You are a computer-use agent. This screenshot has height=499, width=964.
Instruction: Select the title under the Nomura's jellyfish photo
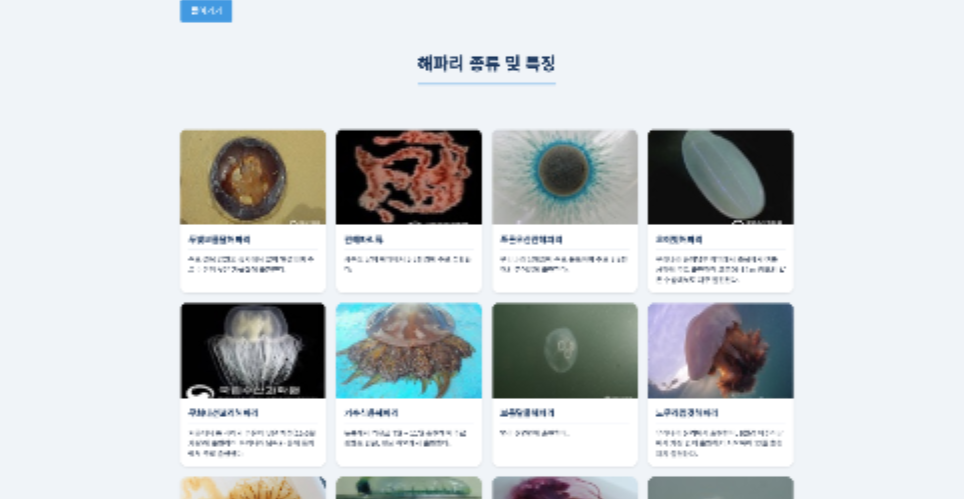pyautogui.click(x=687, y=413)
